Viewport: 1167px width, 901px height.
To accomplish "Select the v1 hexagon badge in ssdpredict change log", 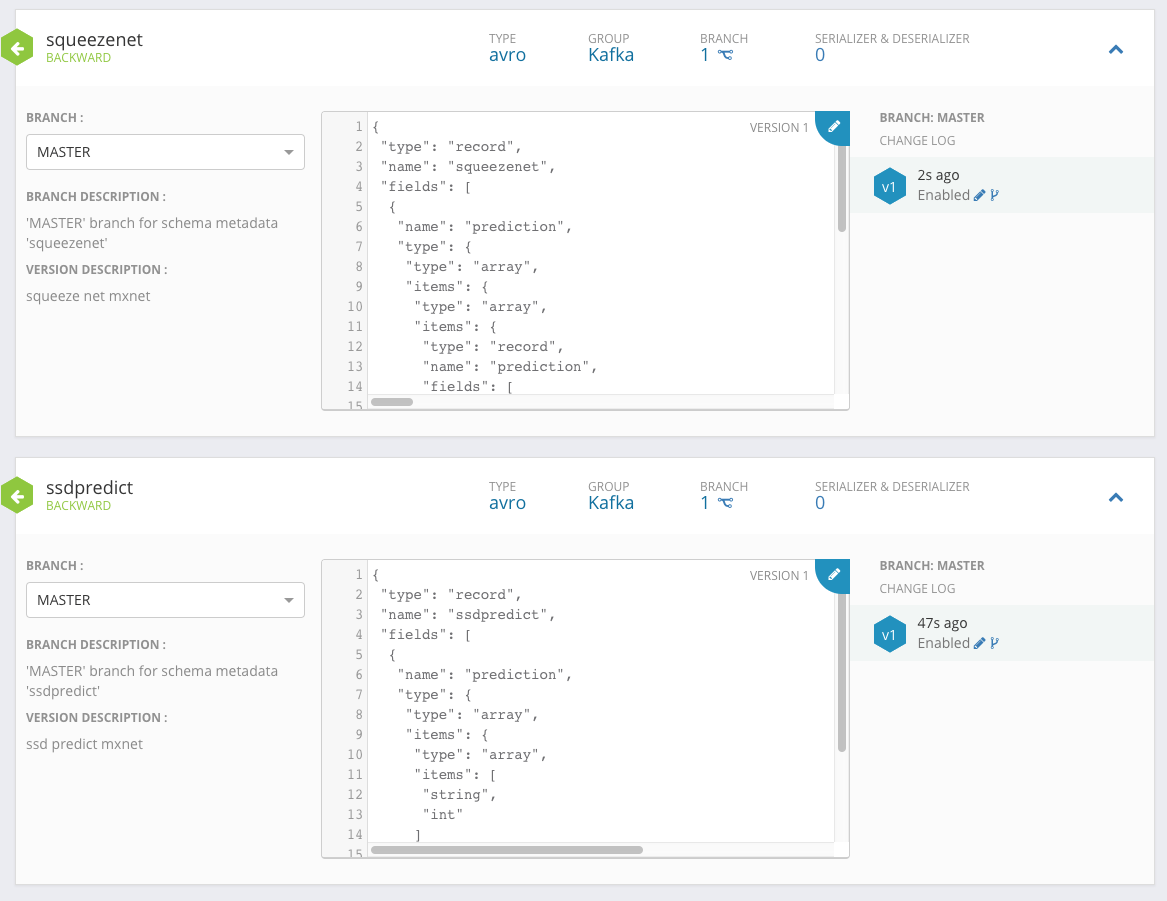I will pyautogui.click(x=889, y=634).
